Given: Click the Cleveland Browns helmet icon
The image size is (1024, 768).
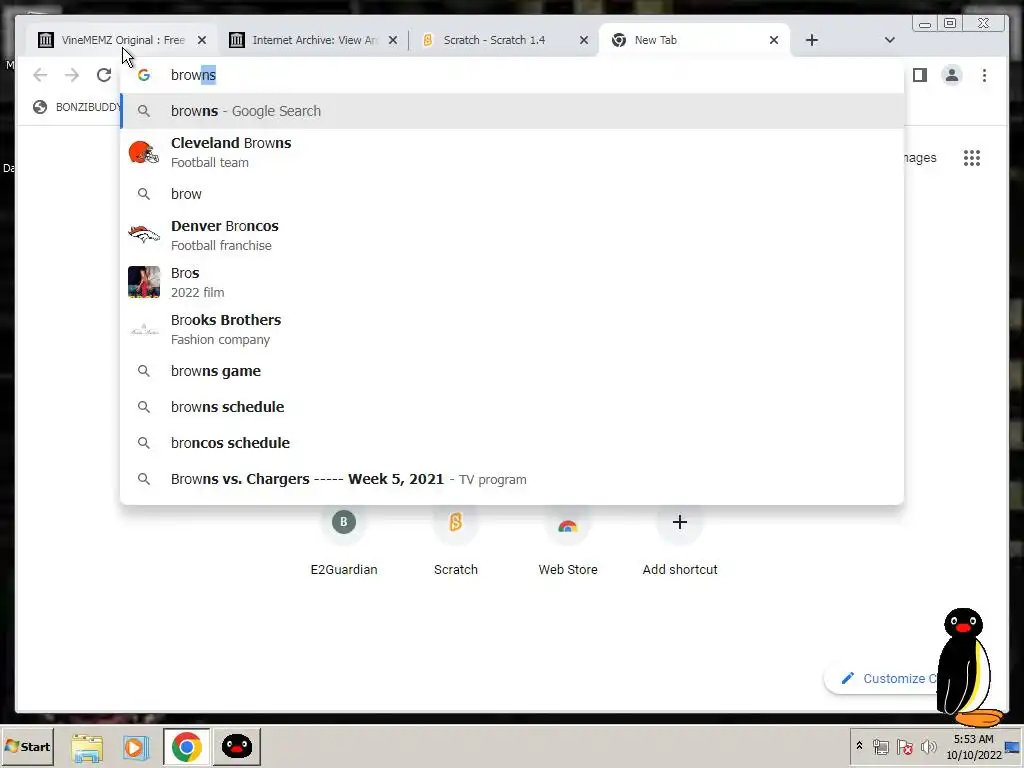Looking at the screenshot, I should tap(144, 152).
